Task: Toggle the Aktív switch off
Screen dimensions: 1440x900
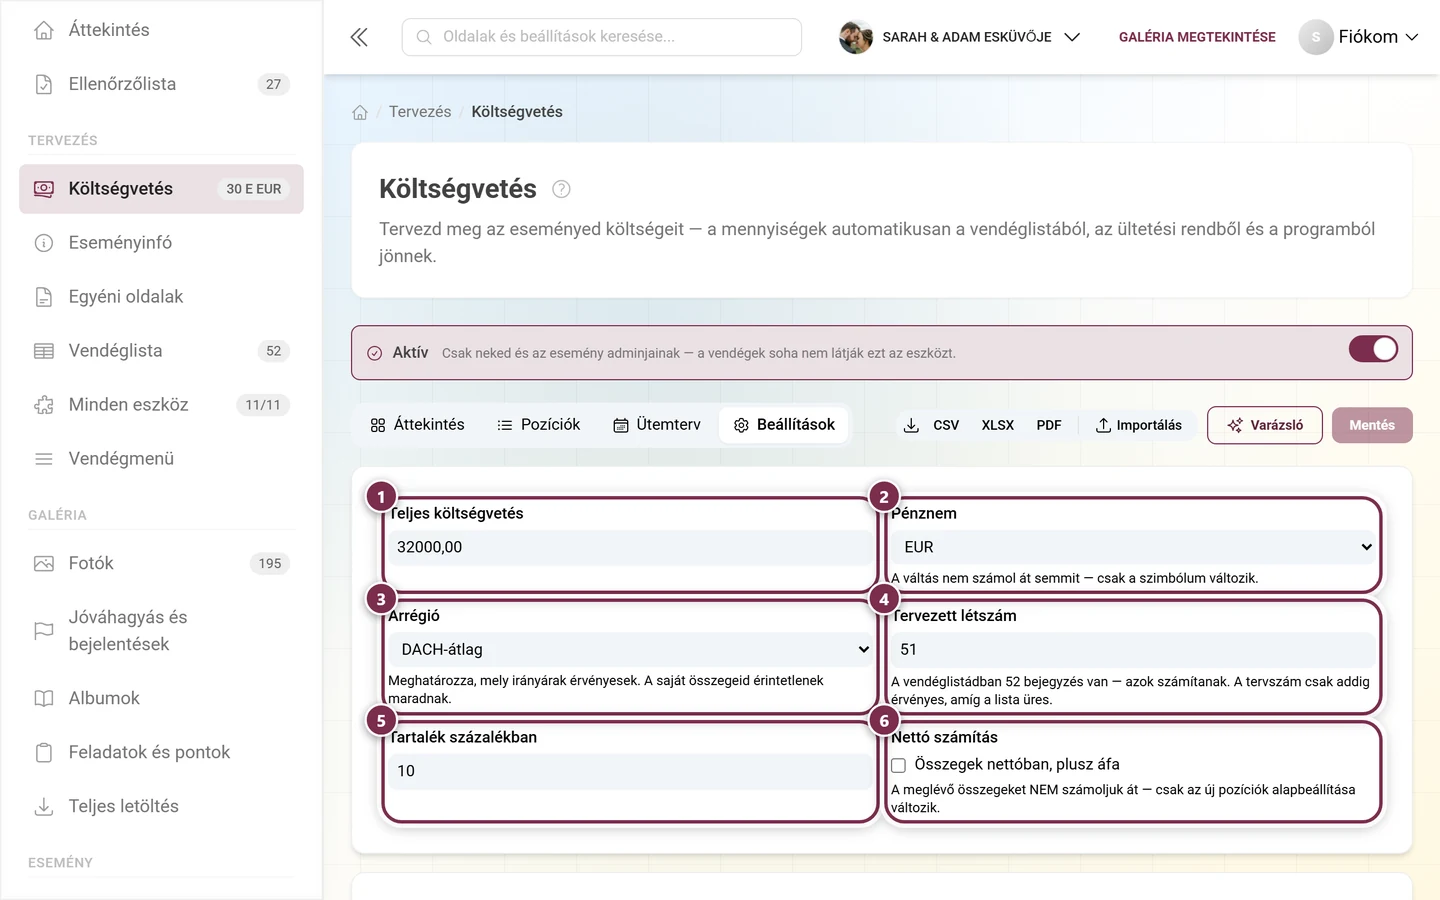Action: click(x=1373, y=348)
